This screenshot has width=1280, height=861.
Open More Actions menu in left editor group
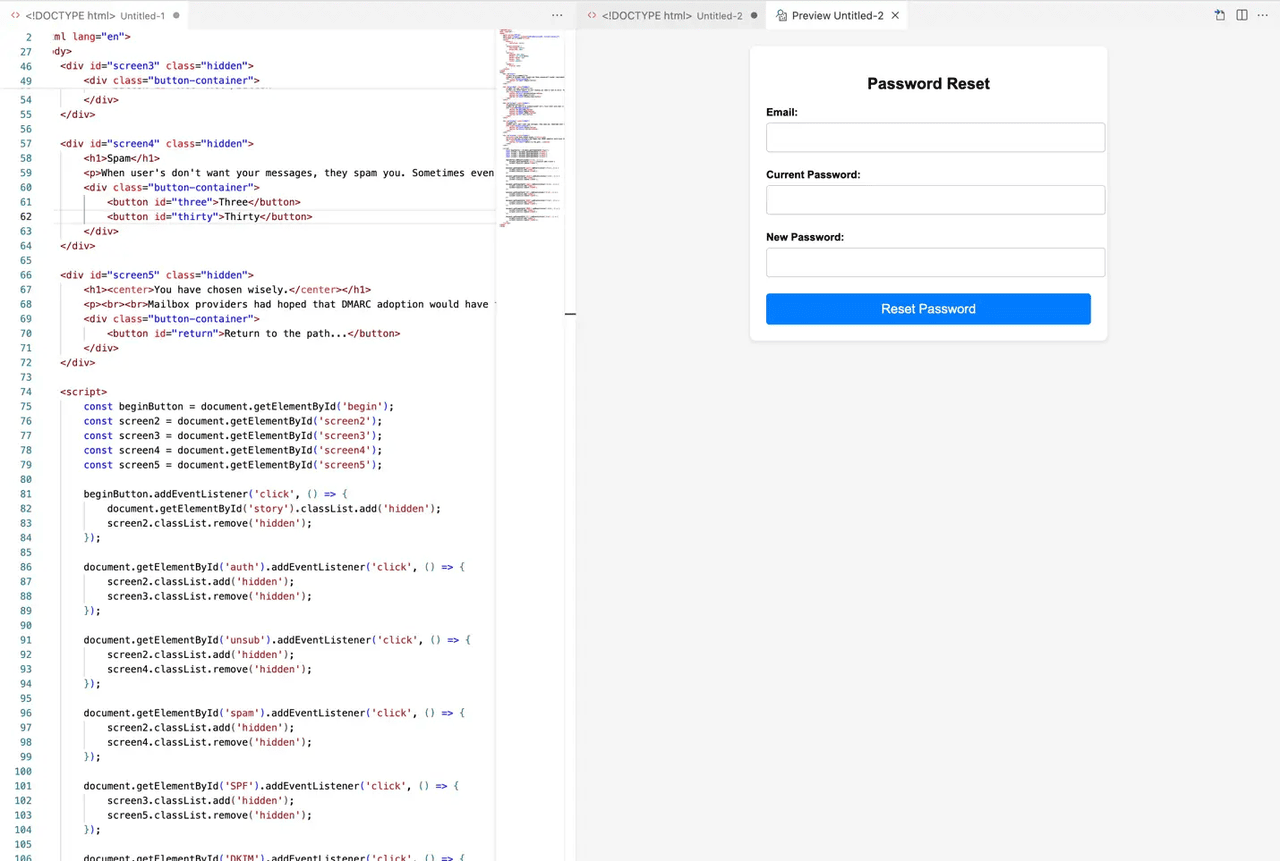click(557, 15)
